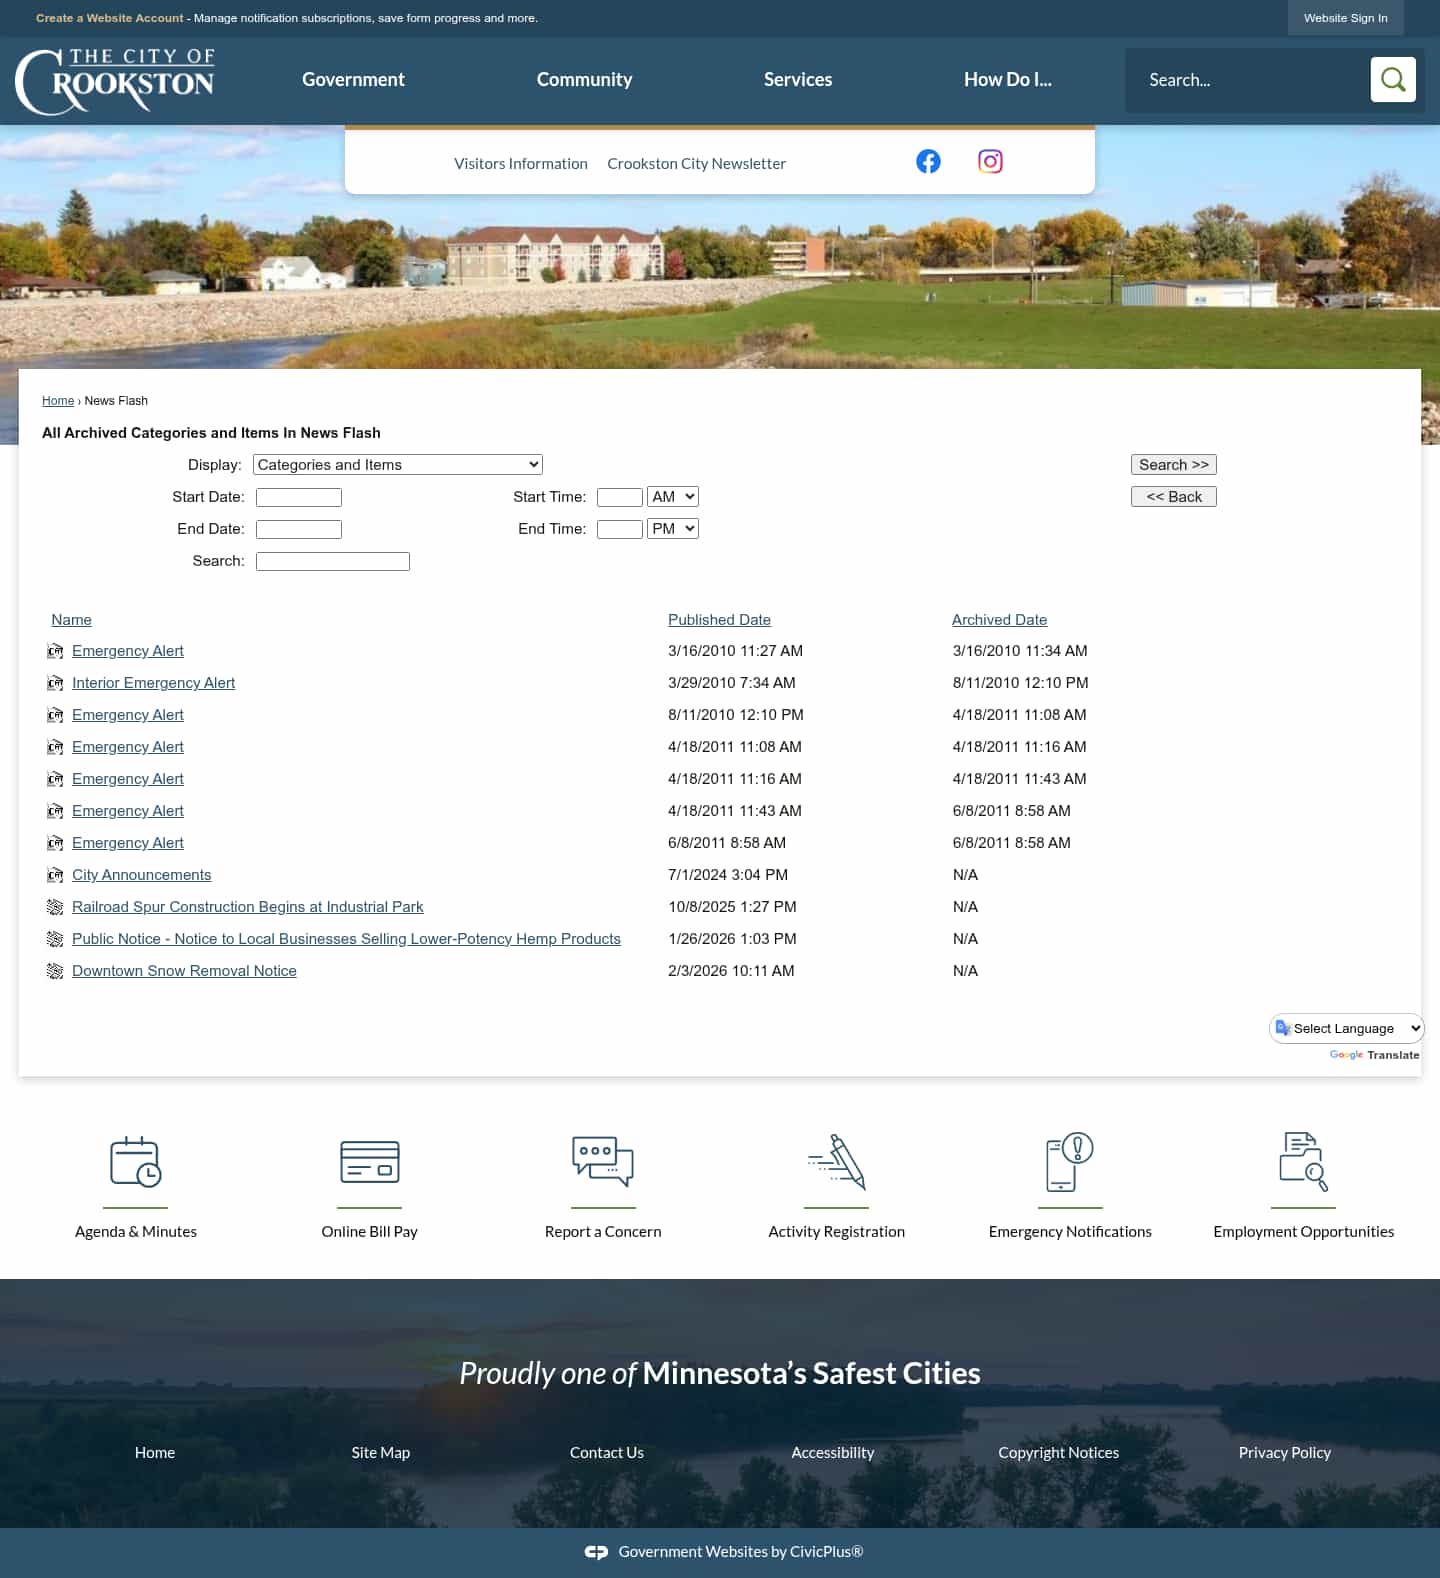Open the How Do I... menu

tap(1008, 79)
